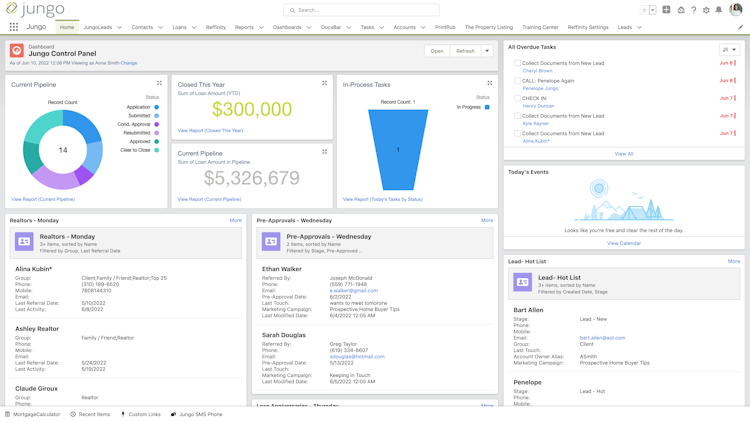Image resolution: width=750 pixels, height=422 pixels.
Task: Open the favorites list dropdown arrow
Action: click(x=653, y=10)
